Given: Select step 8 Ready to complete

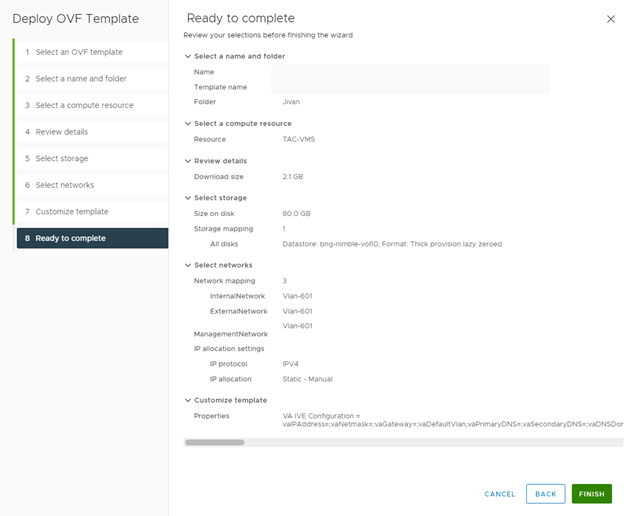Looking at the screenshot, I should click(92, 238).
